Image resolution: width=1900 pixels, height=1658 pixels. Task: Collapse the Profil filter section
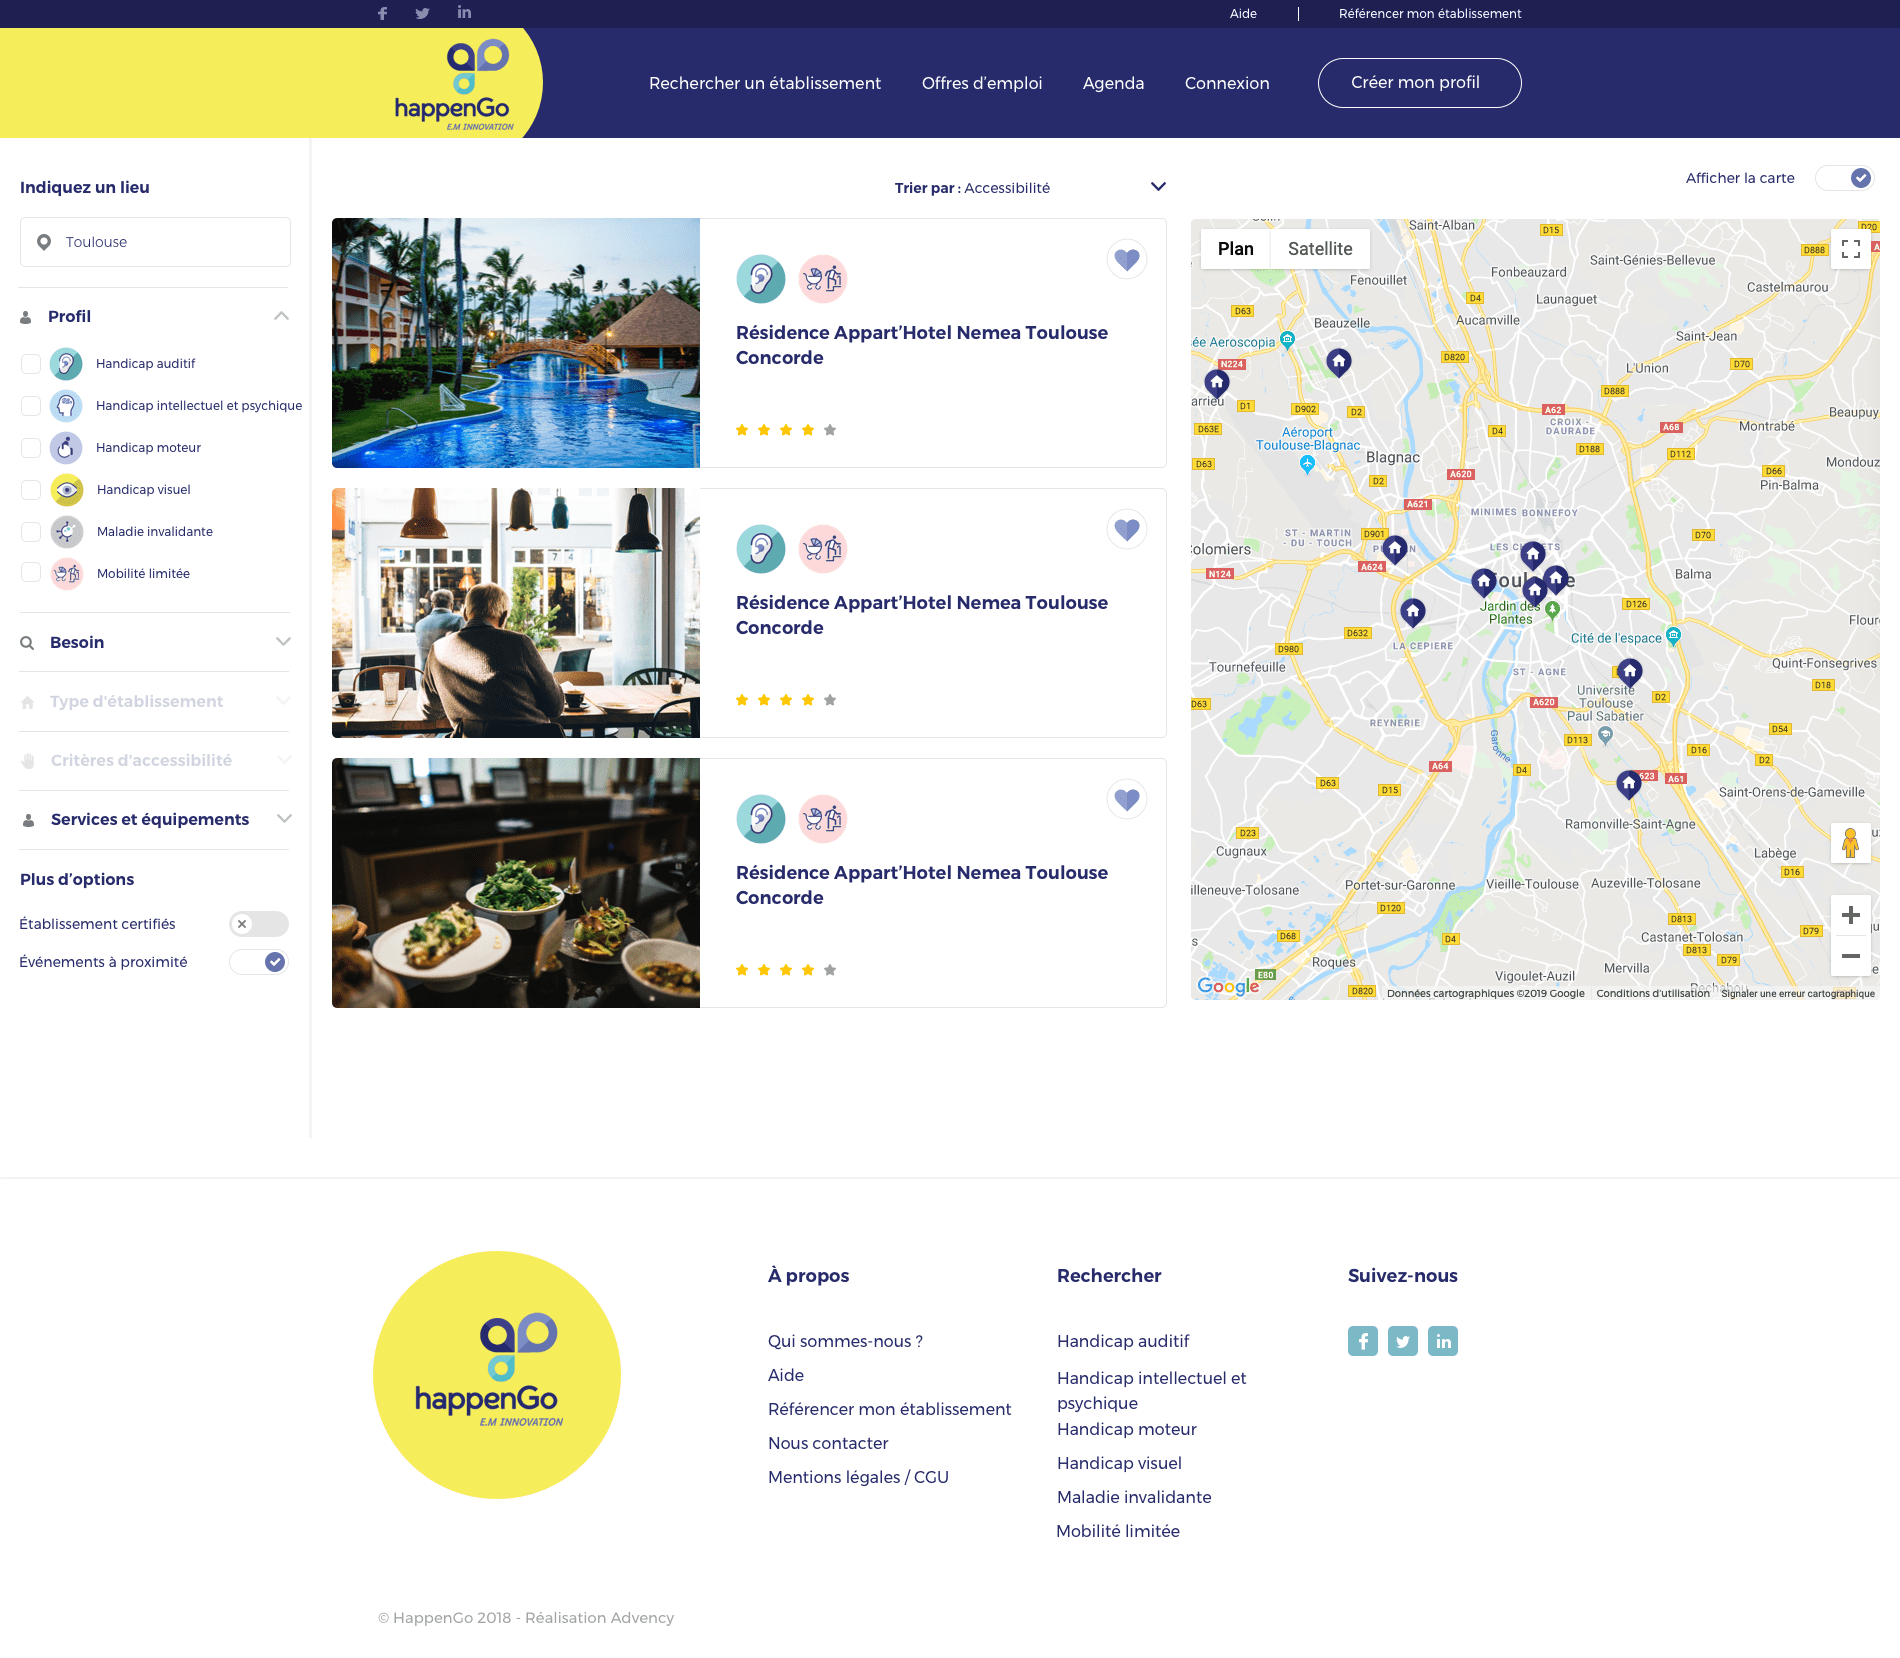(282, 316)
